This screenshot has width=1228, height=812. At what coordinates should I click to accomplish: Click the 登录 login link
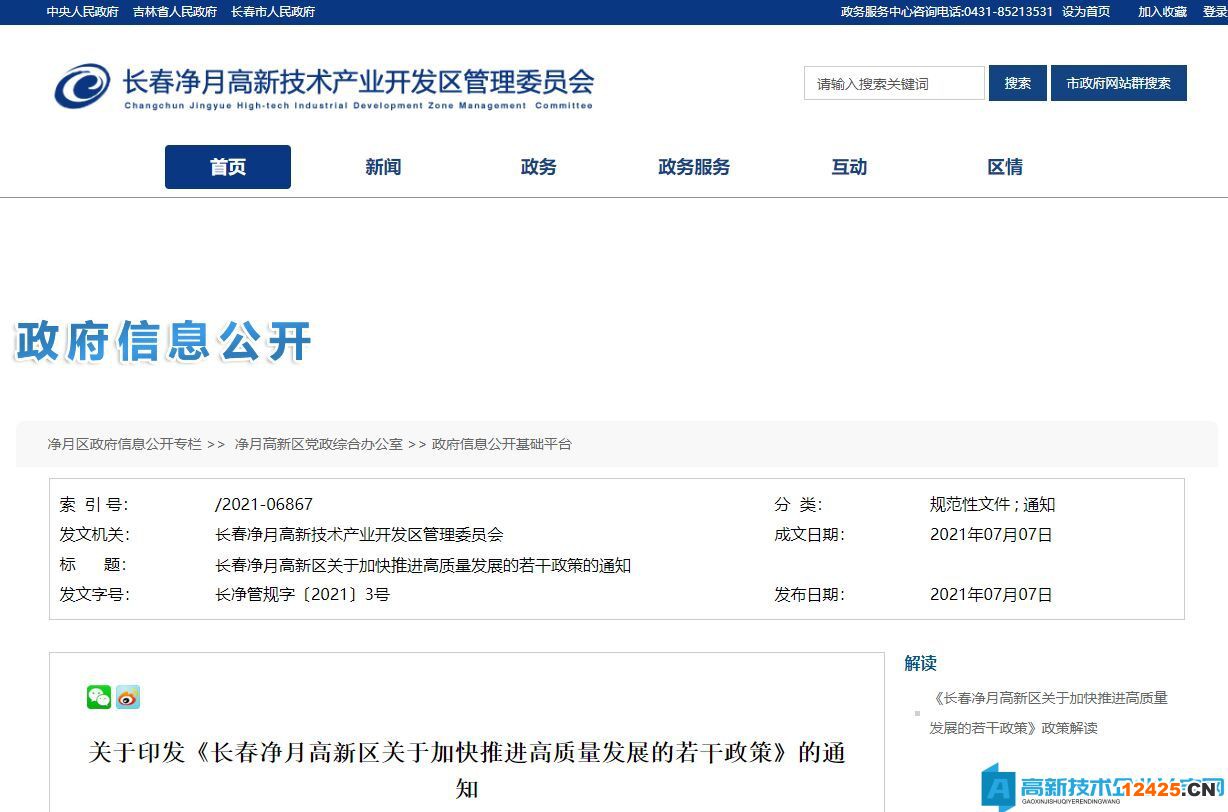(1215, 12)
